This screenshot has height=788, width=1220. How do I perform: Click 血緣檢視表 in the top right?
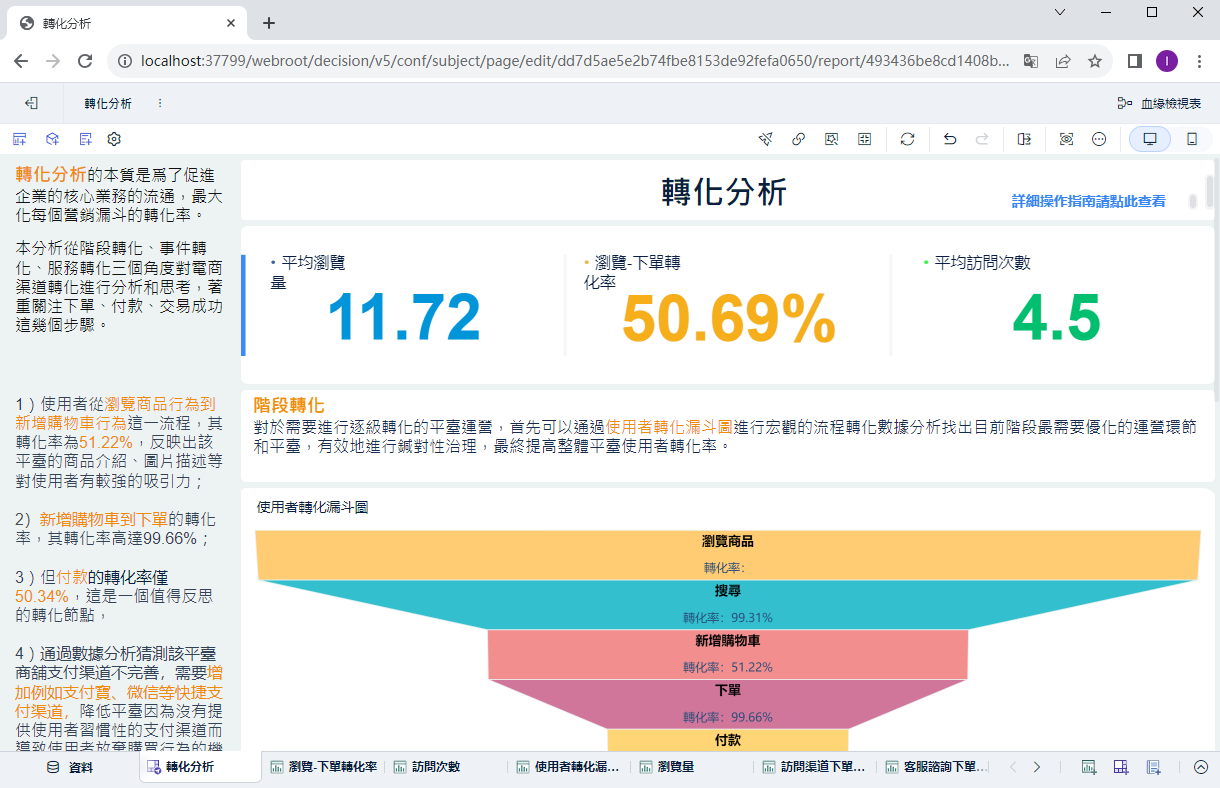(x=1170, y=102)
